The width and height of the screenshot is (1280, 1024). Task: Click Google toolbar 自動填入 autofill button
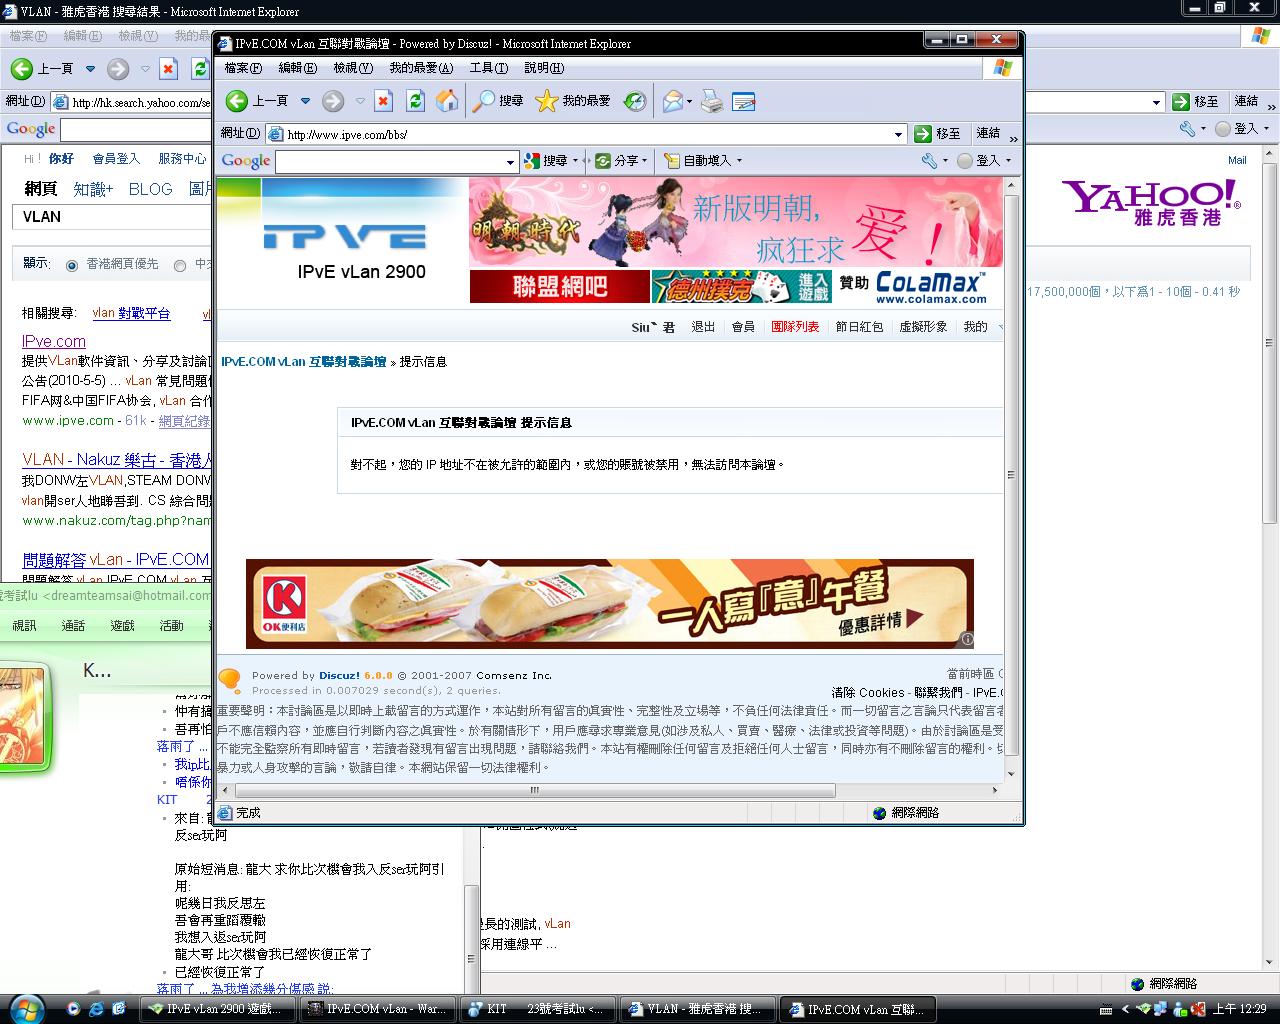coord(698,160)
